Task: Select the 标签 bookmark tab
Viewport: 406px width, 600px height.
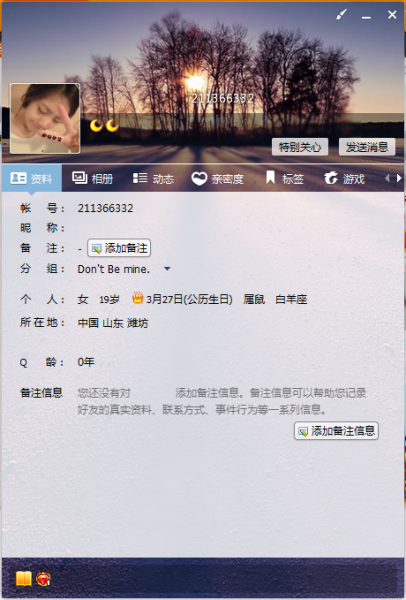Action: (285, 178)
